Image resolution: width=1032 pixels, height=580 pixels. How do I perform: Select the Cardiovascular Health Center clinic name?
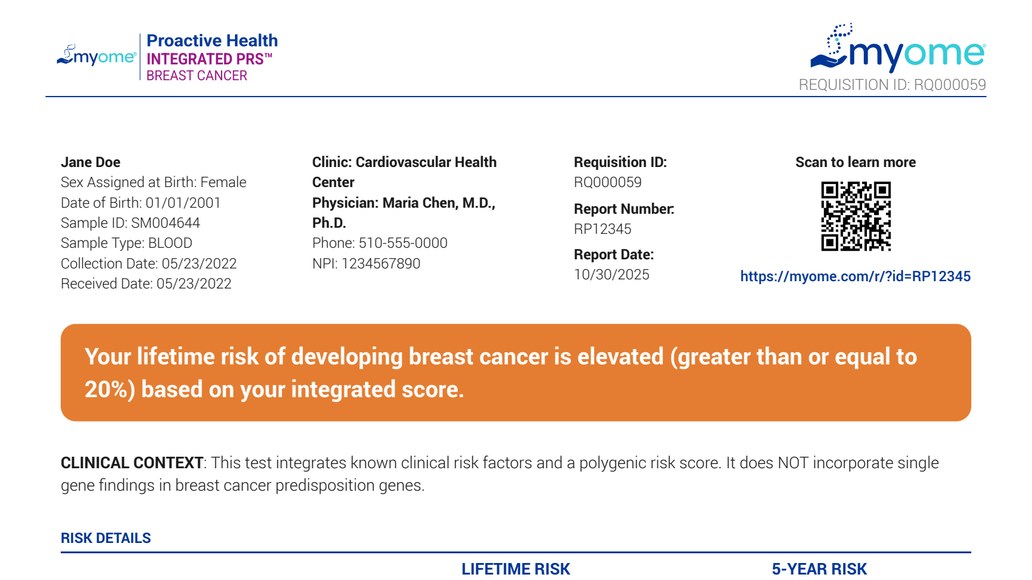click(404, 172)
